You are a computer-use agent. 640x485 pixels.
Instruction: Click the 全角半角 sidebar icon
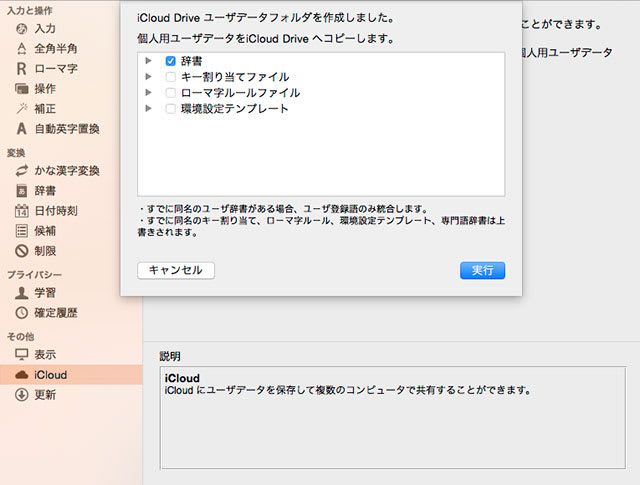(x=22, y=49)
